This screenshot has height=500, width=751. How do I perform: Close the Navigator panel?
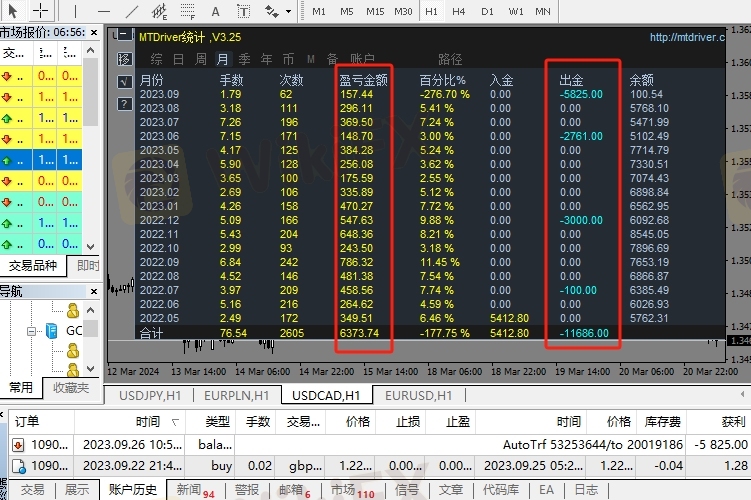click(x=94, y=291)
